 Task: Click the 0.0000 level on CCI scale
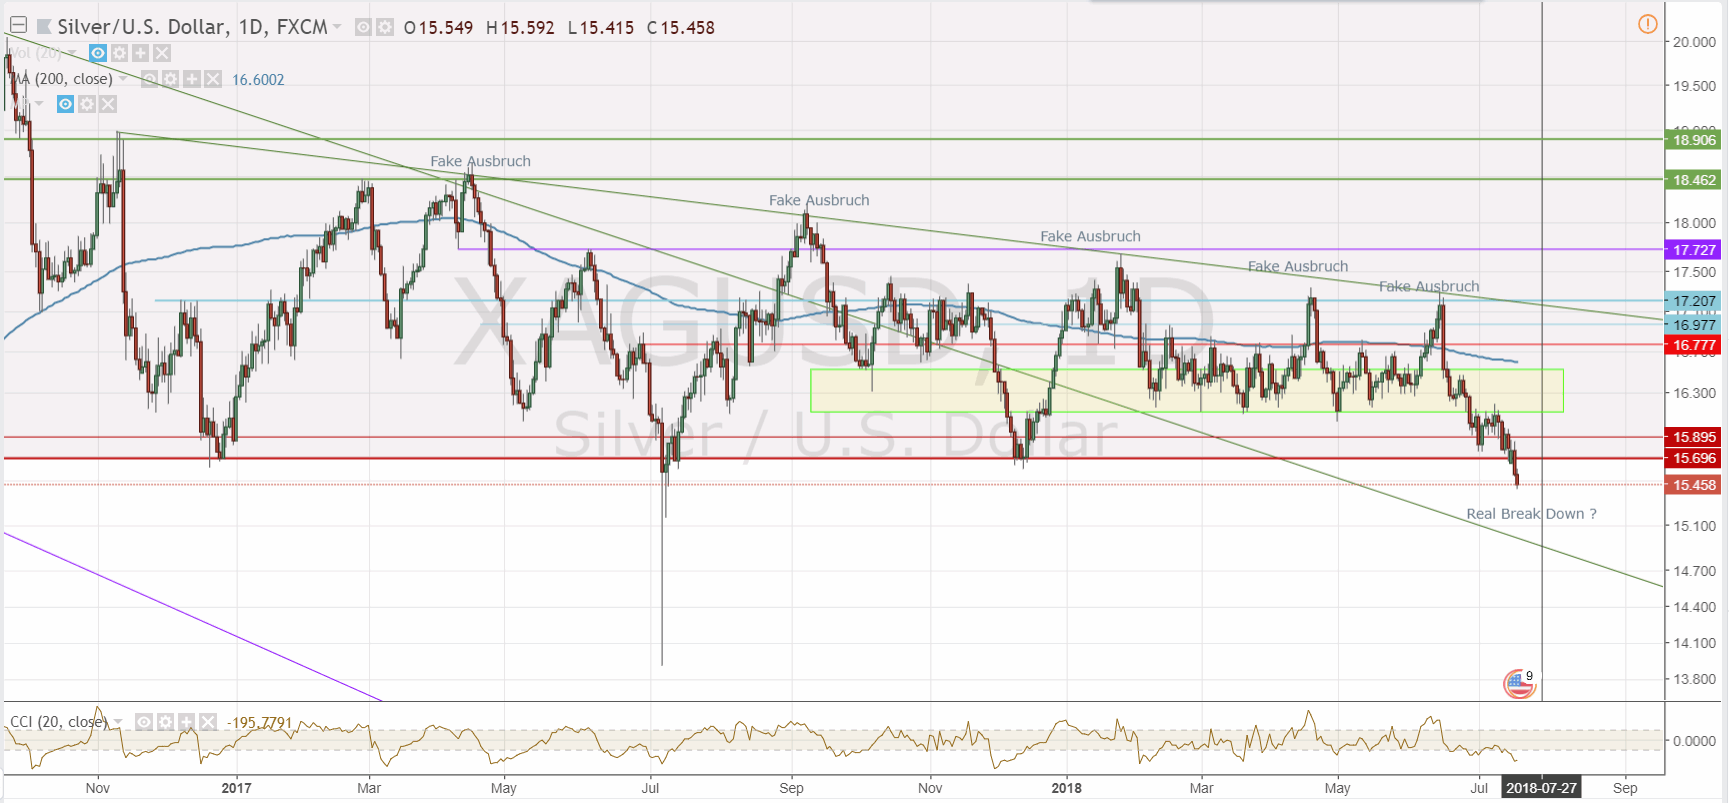[x=1694, y=741]
